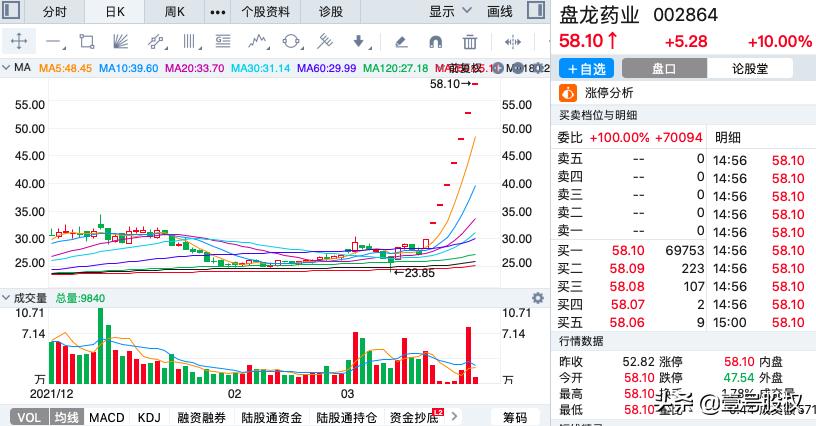Click the horizontal compress chart icon

513,42
